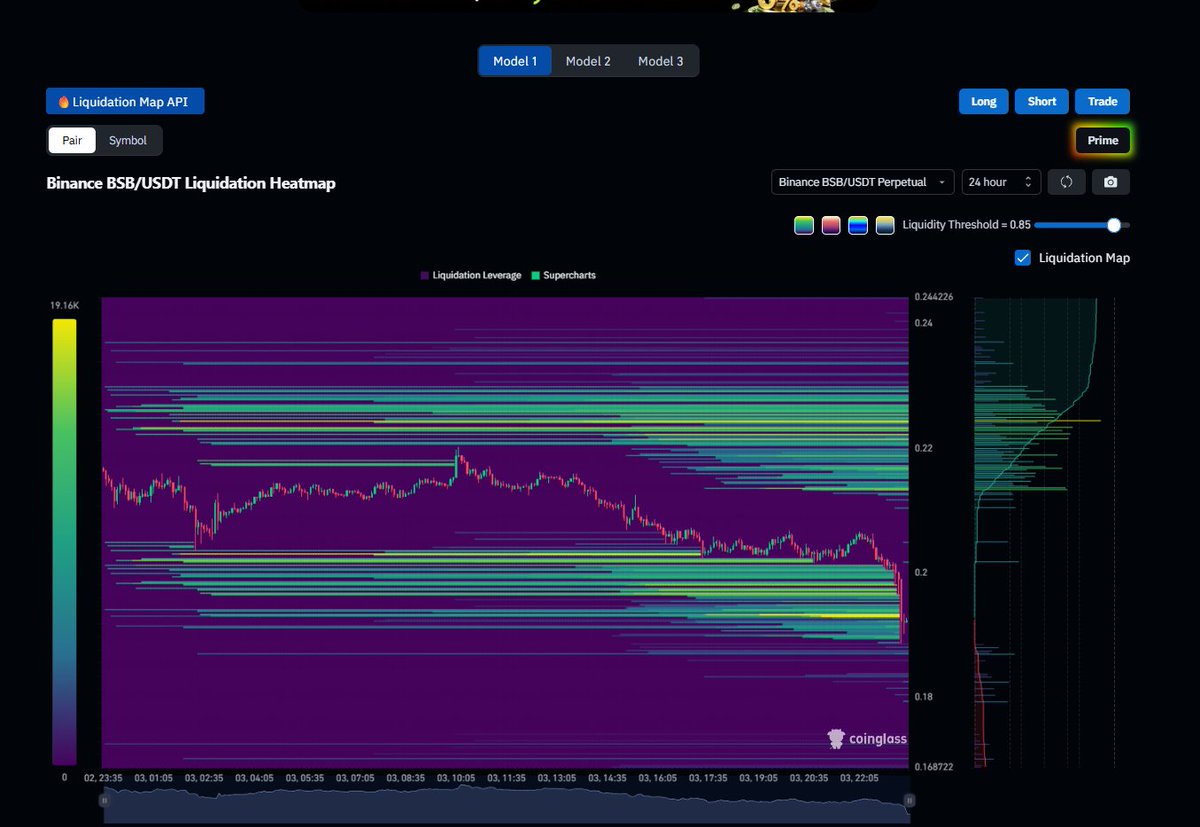Click the 03, 10:05 time axis label
Viewport: 1200px width, 827px height.
point(455,778)
